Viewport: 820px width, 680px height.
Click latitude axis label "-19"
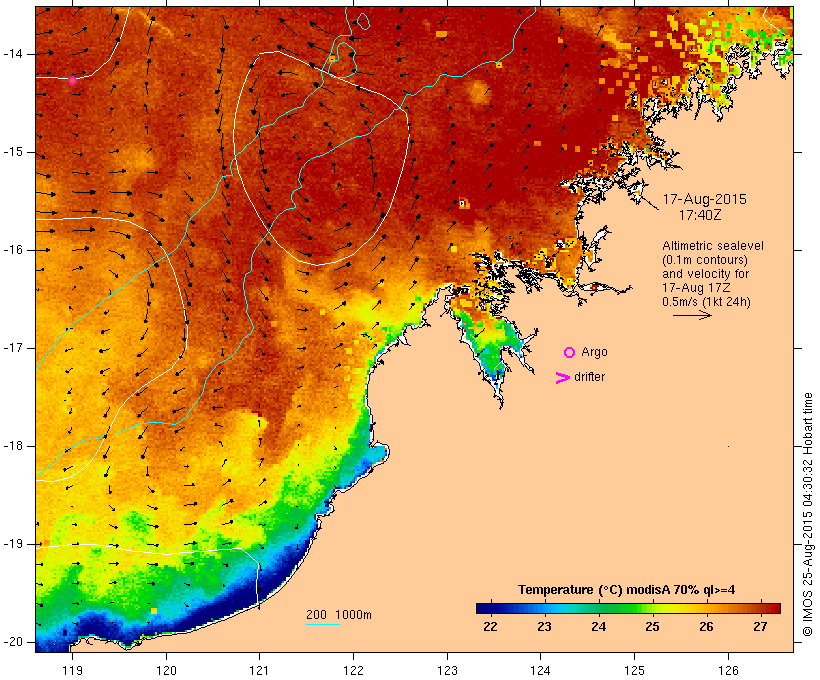13,544
